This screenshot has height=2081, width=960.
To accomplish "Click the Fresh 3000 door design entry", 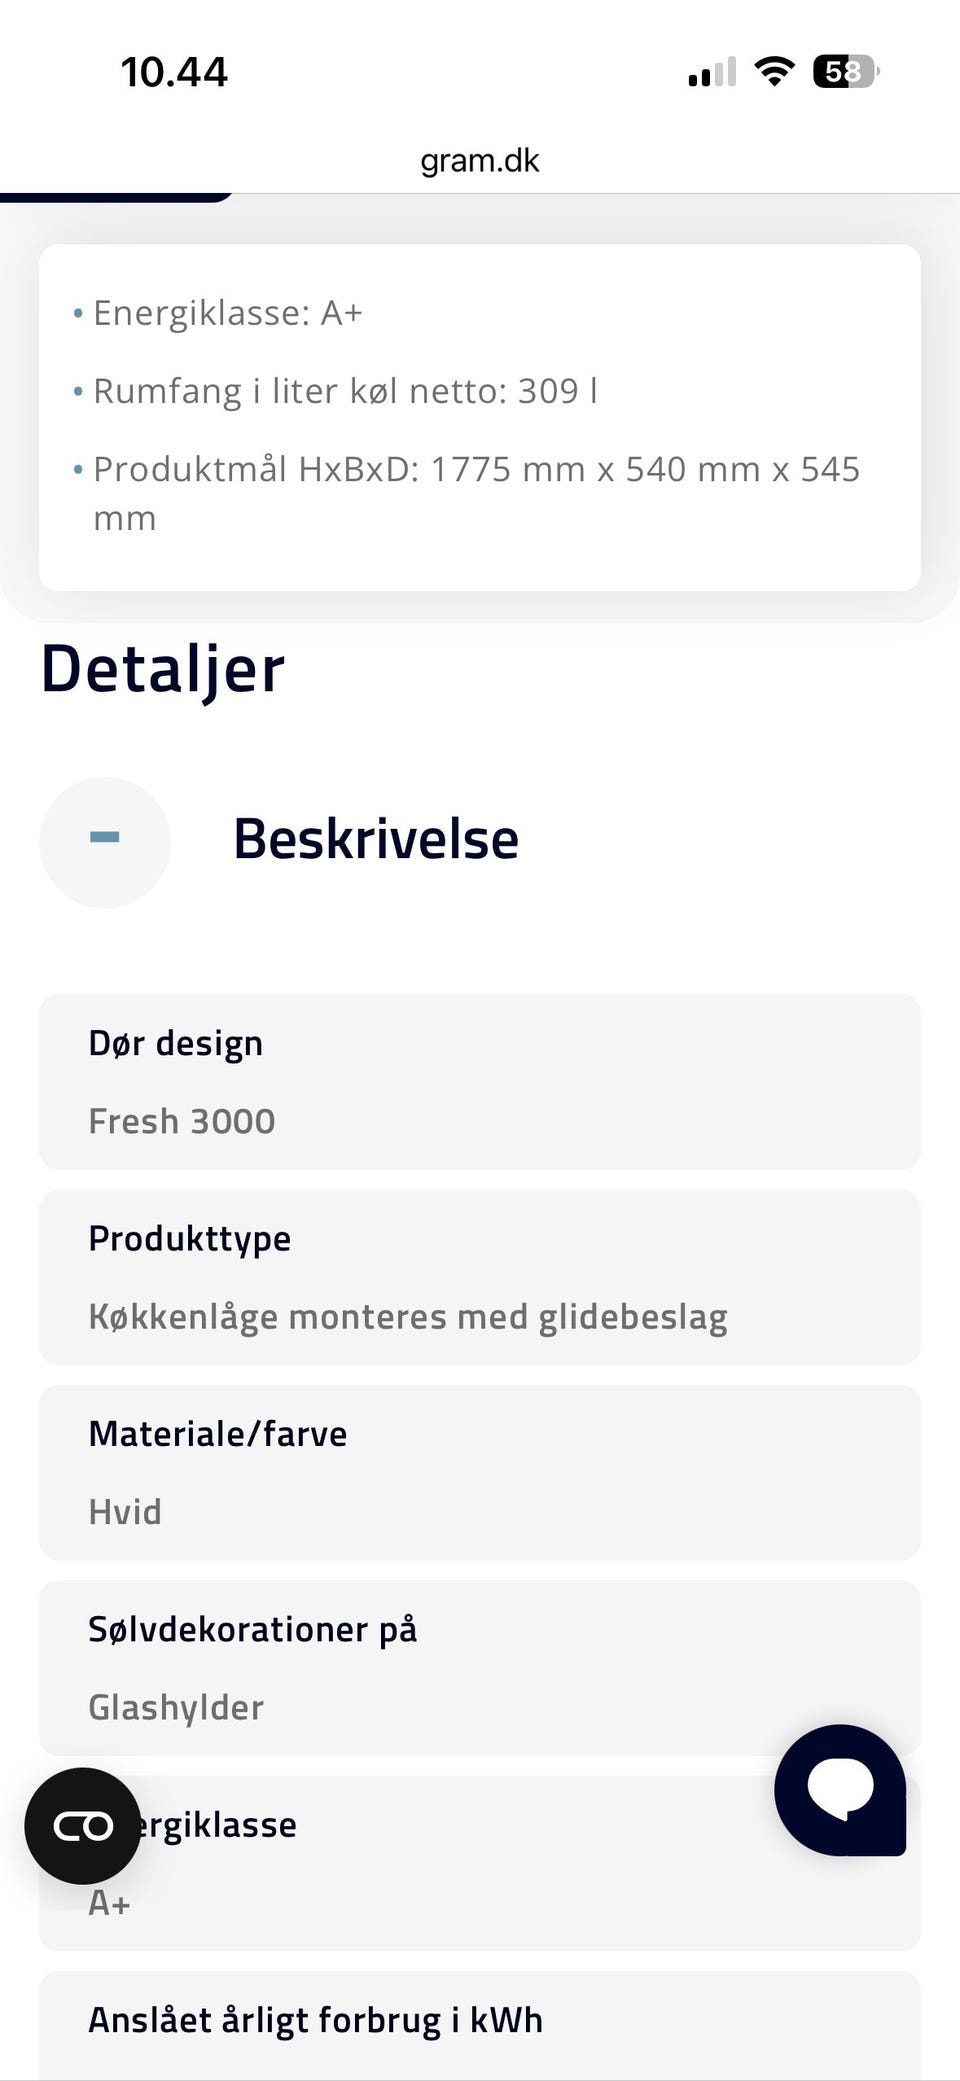I will pyautogui.click(x=181, y=1121).
